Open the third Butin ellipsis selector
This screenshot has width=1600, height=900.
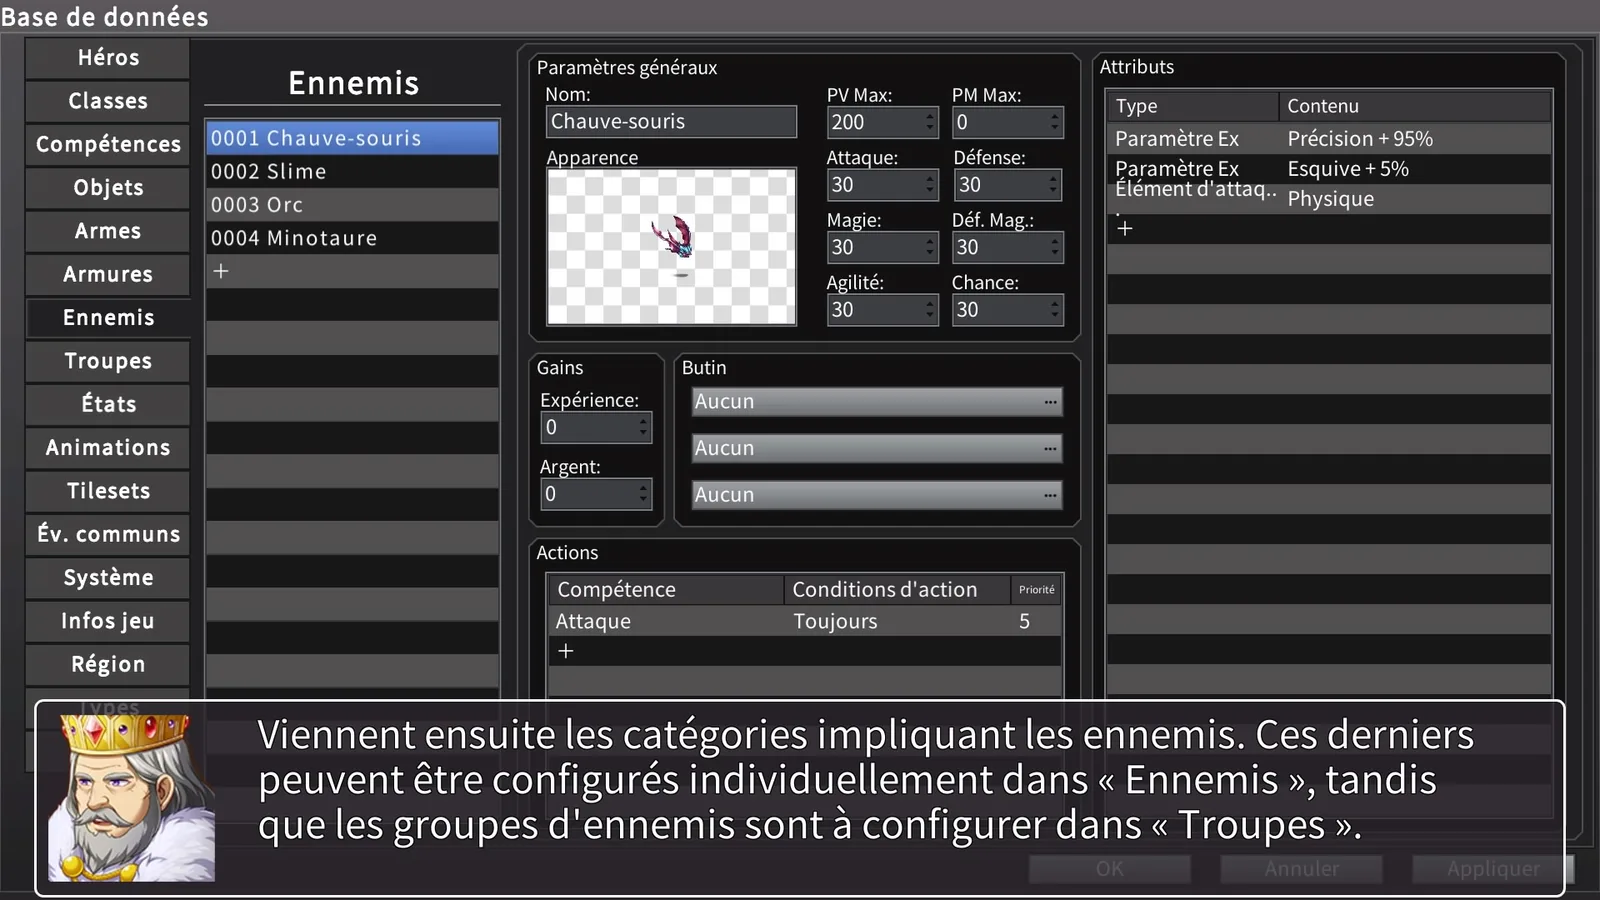point(1050,495)
